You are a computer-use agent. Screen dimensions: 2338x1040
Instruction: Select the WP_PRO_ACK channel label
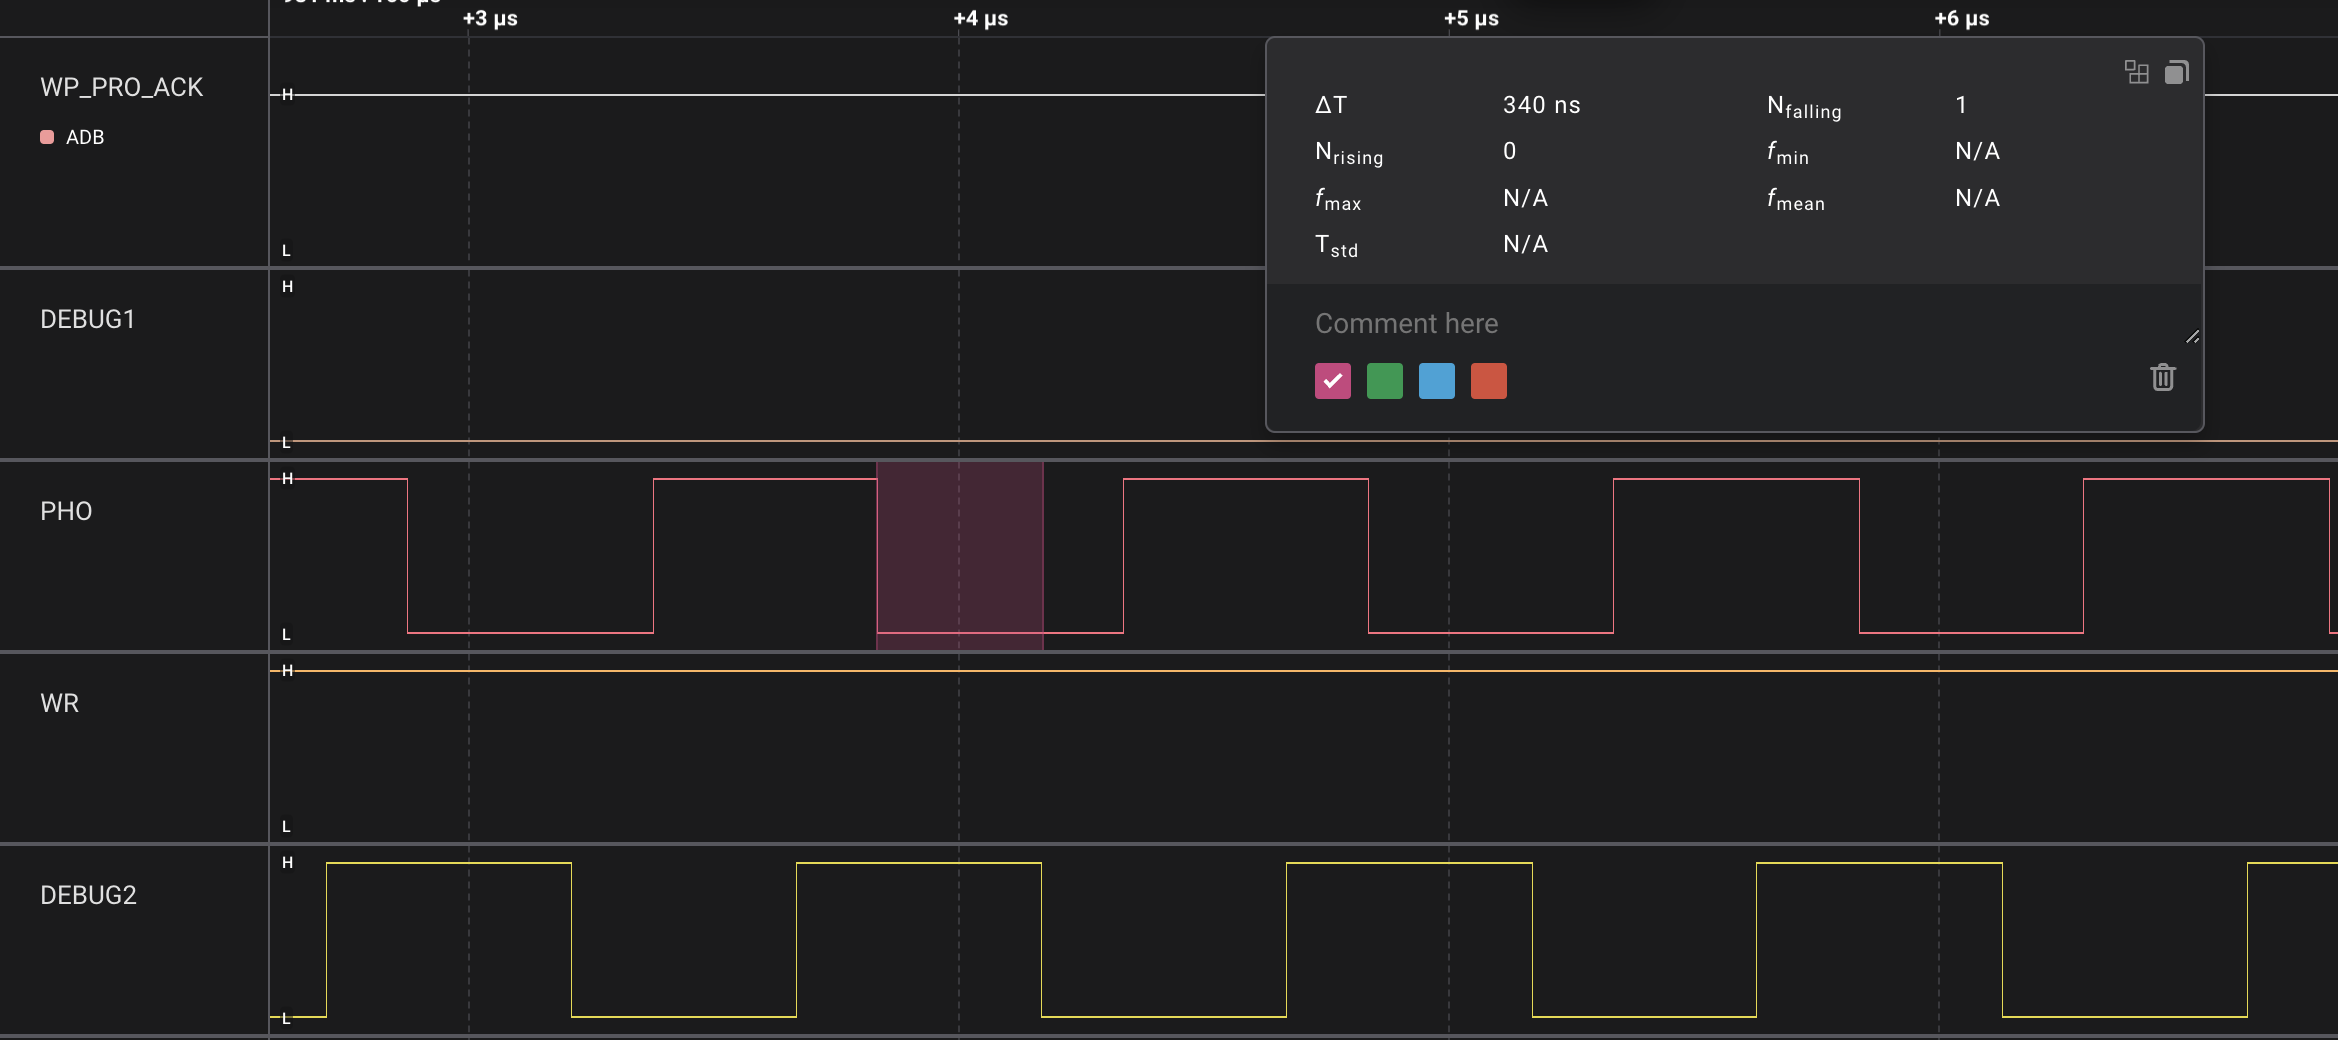click(x=122, y=87)
